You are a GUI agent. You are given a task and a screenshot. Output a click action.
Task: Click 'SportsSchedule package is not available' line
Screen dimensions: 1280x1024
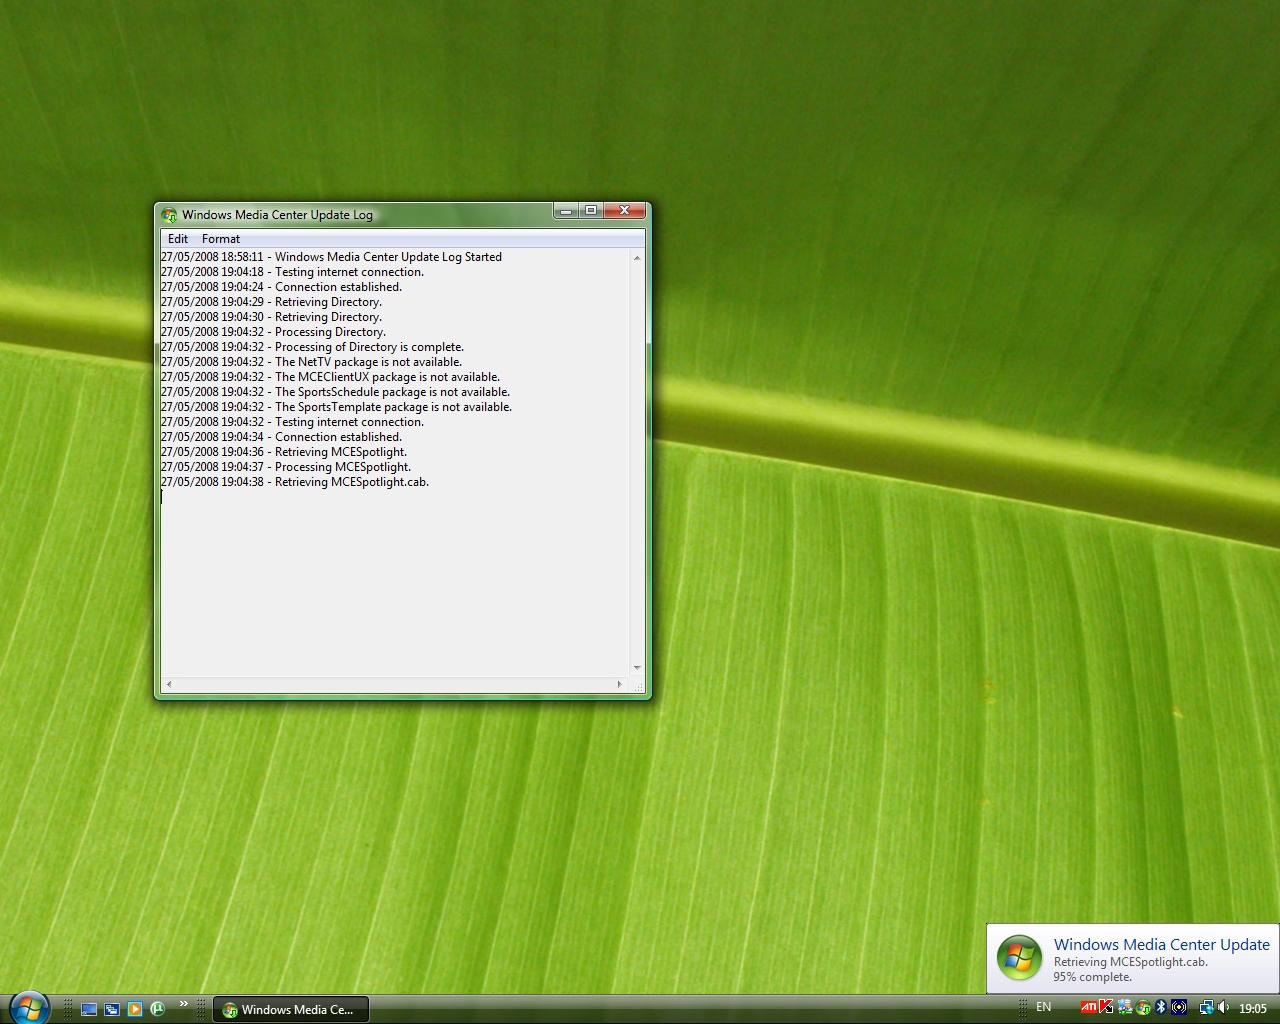coord(335,392)
